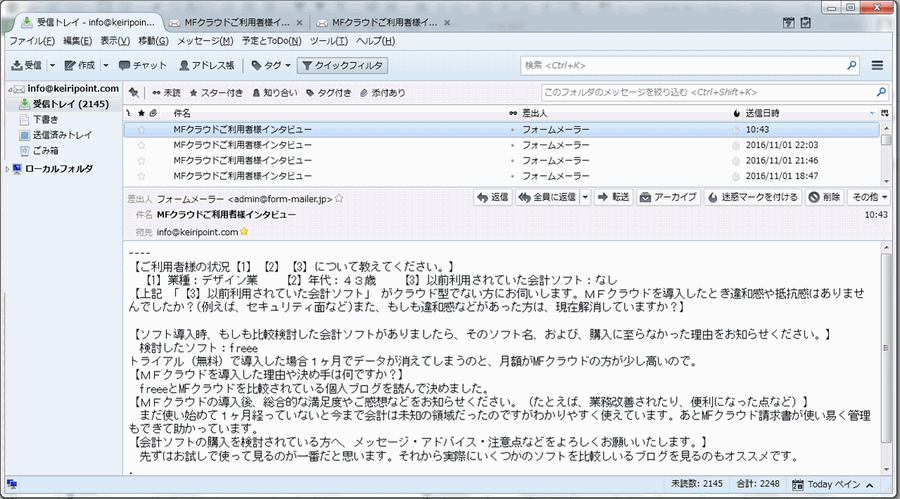The width and height of the screenshot is (900, 499).
Task: Toggle read dot on 22:03 message
Action: click(513, 145)
